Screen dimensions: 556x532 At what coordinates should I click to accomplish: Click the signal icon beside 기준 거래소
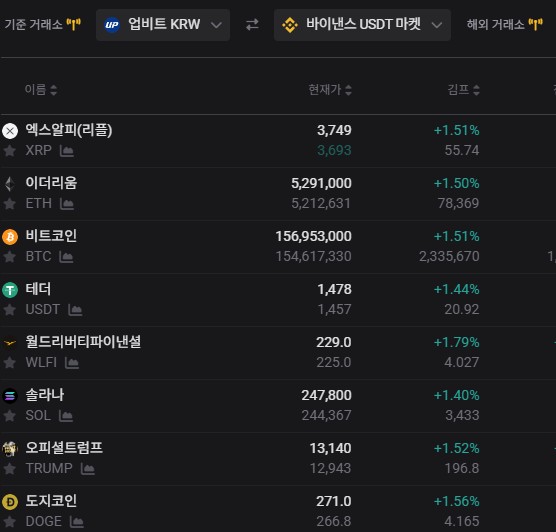click(74, 24)
